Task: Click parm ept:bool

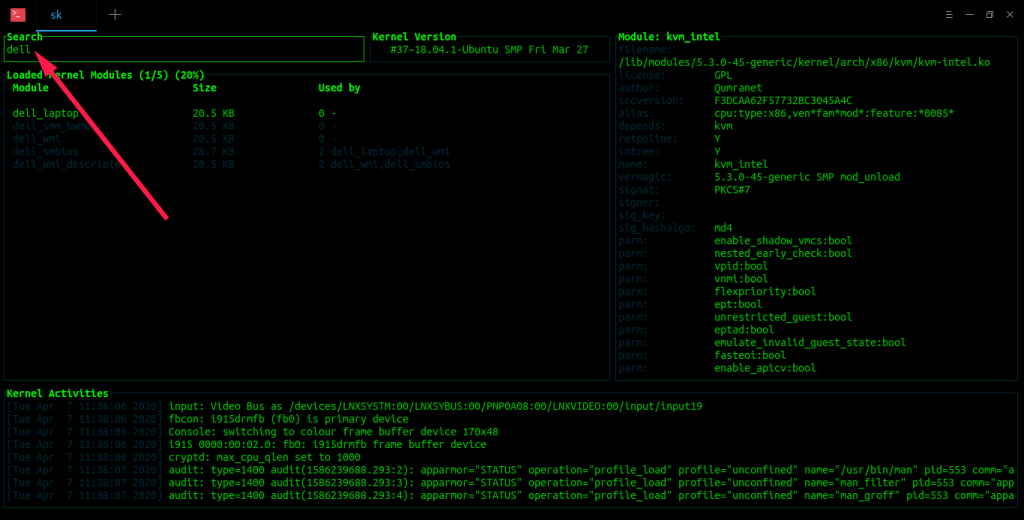Action: [x=738, y=304]
